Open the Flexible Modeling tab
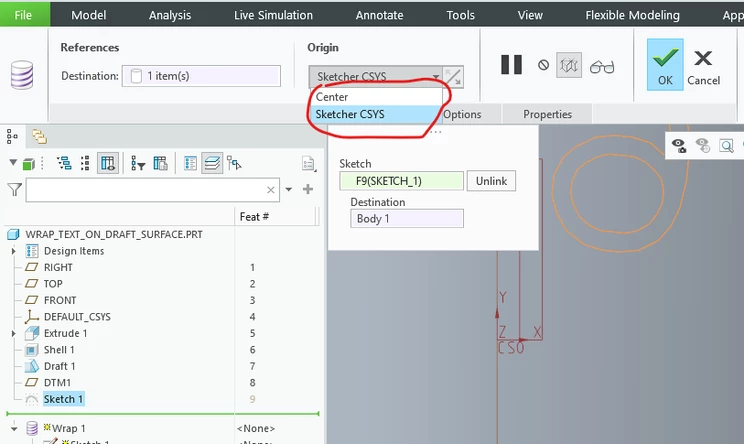This screenshot has width=744, height=444. tap(632, 15)
